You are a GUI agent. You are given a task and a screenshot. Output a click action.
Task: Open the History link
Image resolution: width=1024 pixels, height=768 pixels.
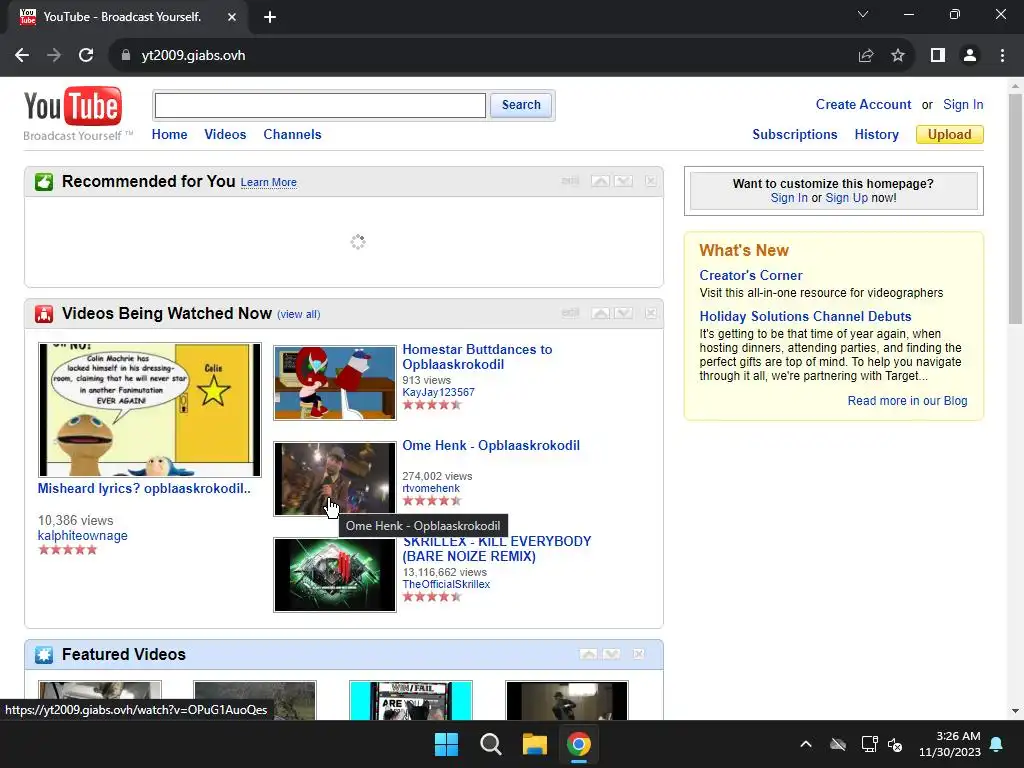pos(876,135)
